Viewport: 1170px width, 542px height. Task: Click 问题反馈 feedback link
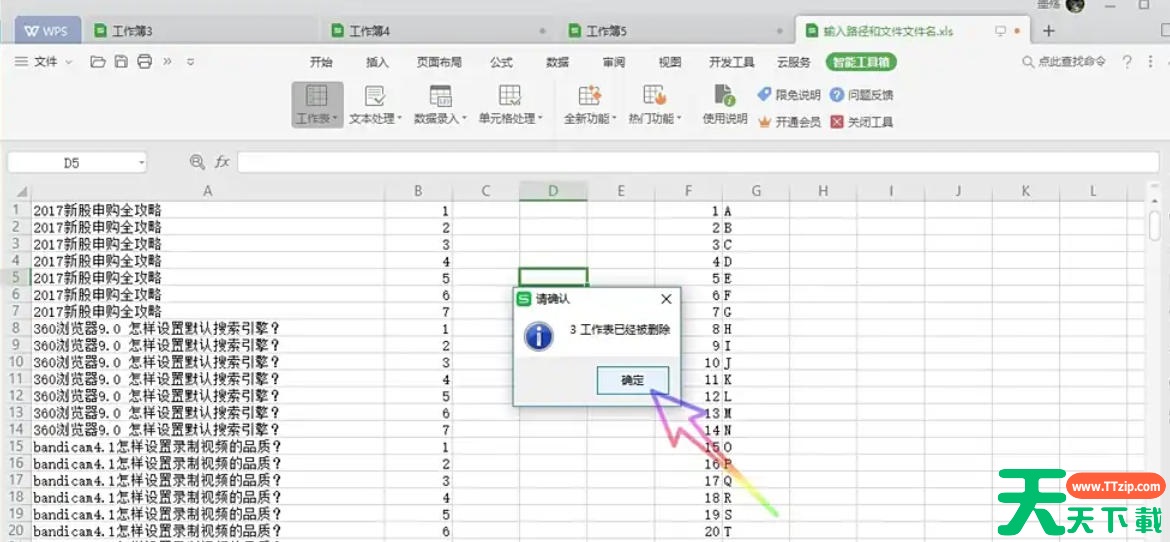pos(861,95)
